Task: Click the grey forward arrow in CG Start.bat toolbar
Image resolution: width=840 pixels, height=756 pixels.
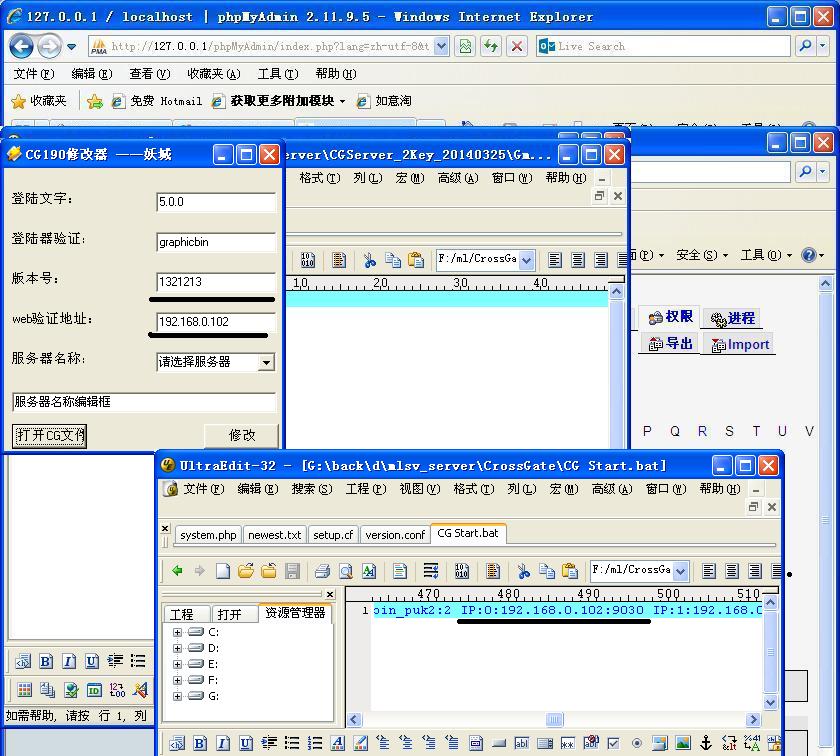Action: pos(200,571)
